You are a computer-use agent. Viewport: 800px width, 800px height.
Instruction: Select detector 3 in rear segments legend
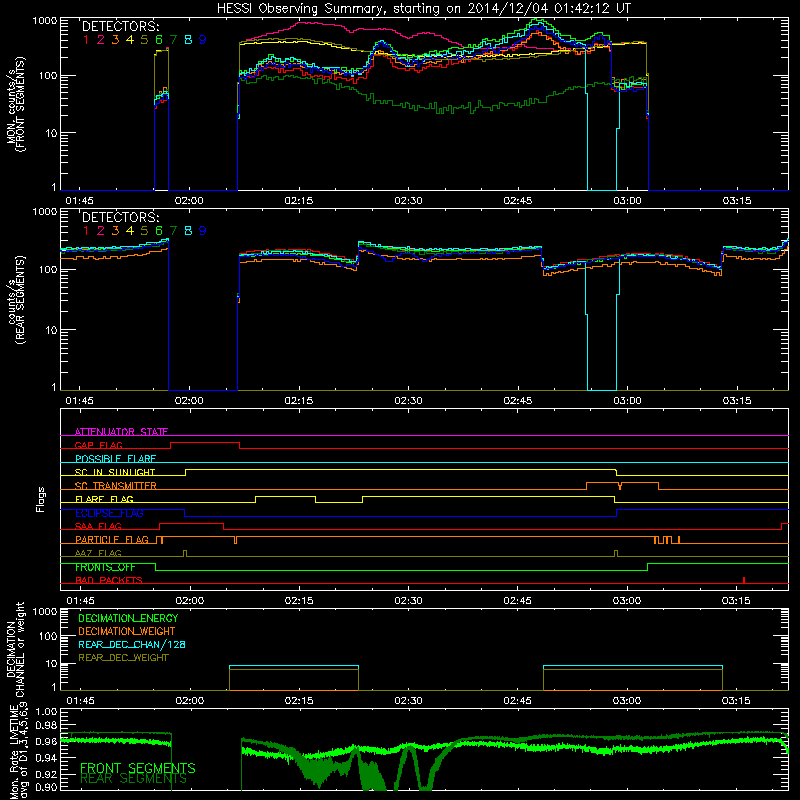coord(115,231)
